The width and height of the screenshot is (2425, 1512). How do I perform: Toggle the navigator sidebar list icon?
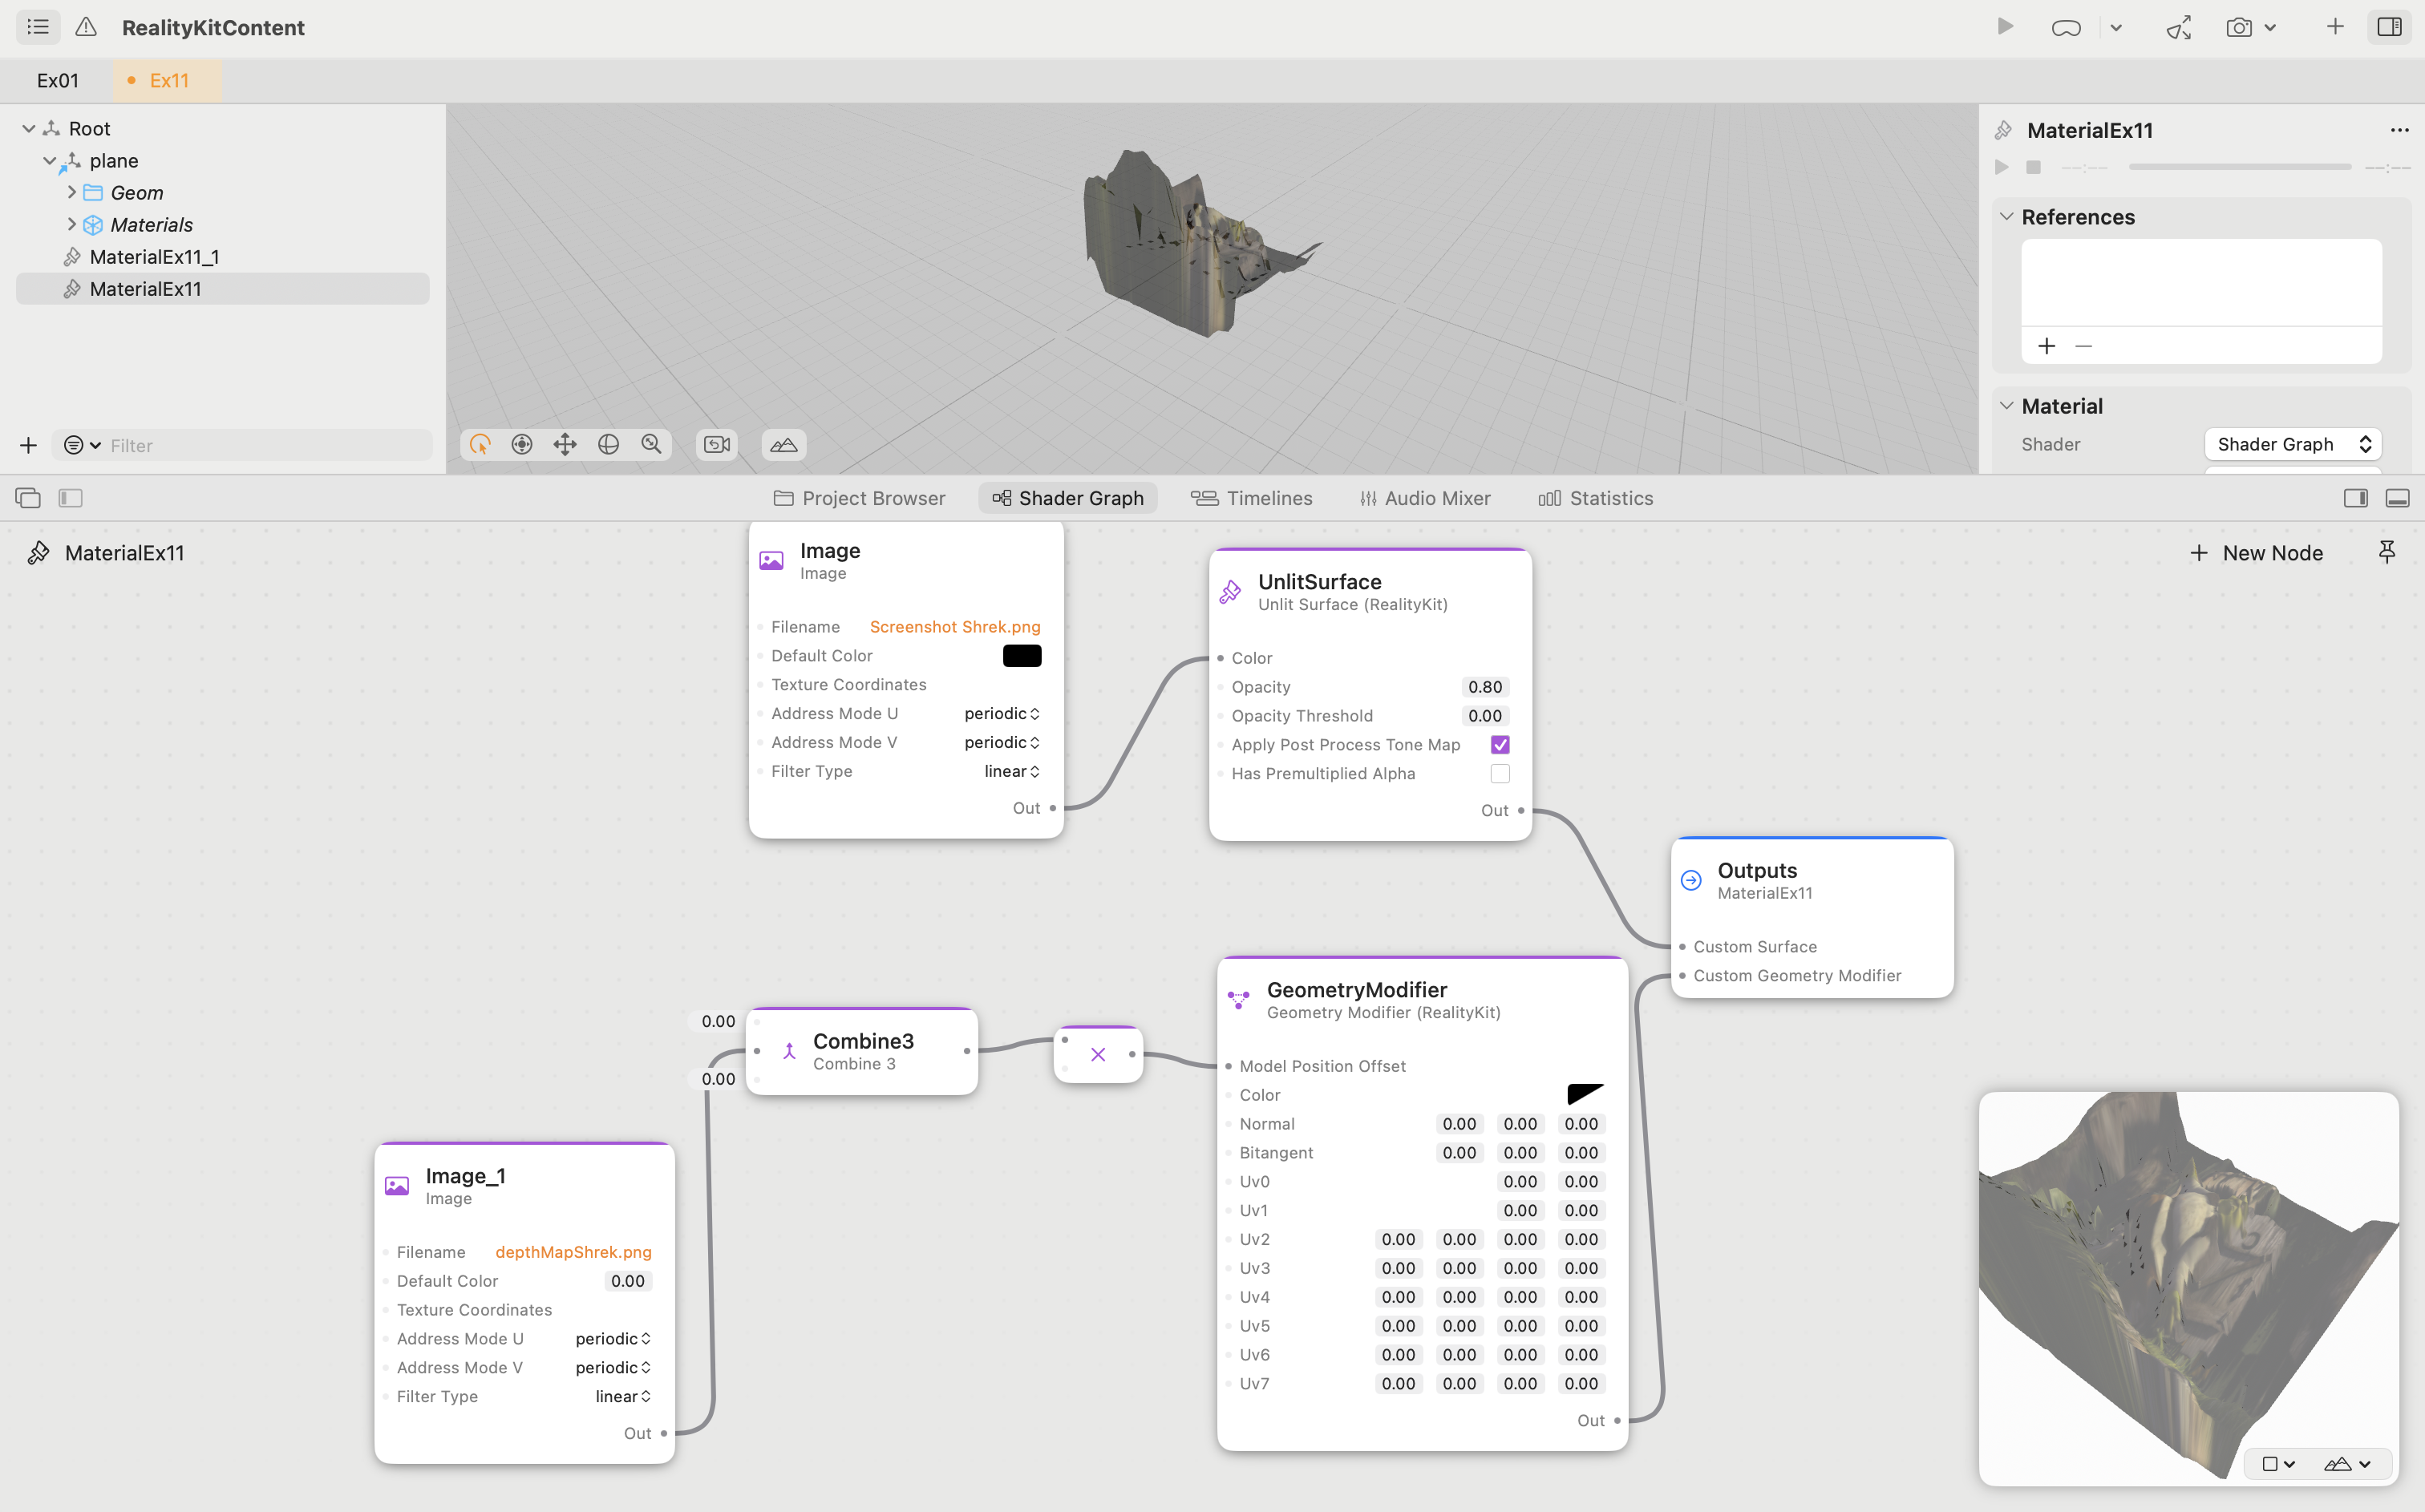pos(38,27)
